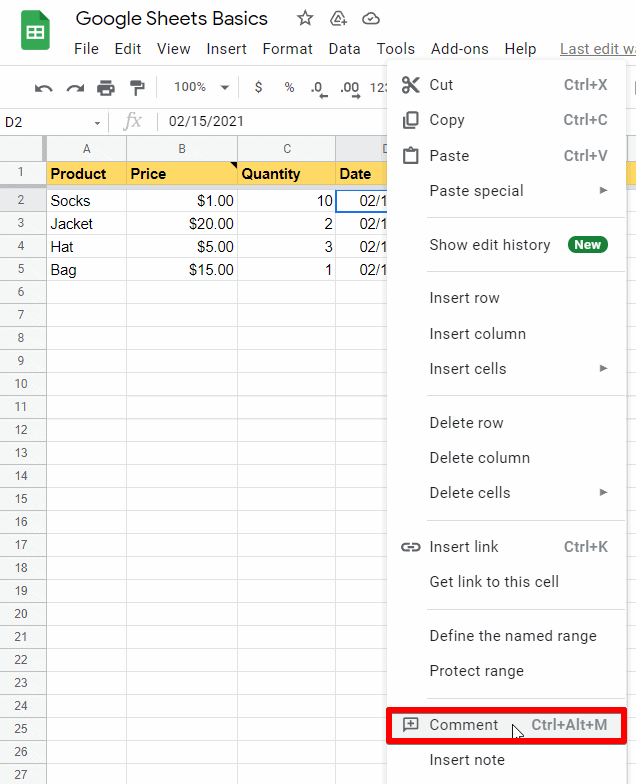Viewport: 636px width, 784px height.
Task: Click the chain link icon for Insert link
Action: [x=410, y=547]
